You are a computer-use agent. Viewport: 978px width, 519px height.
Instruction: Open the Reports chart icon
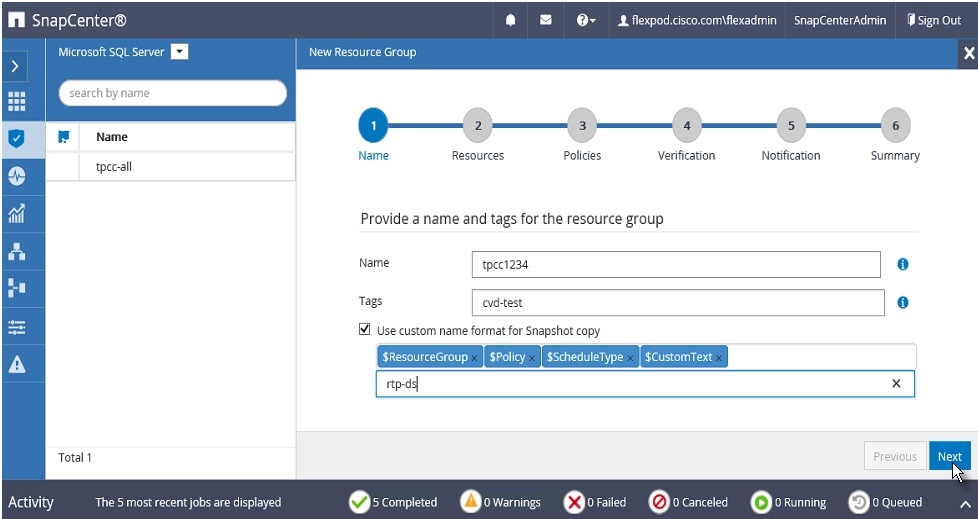point(16,213)
